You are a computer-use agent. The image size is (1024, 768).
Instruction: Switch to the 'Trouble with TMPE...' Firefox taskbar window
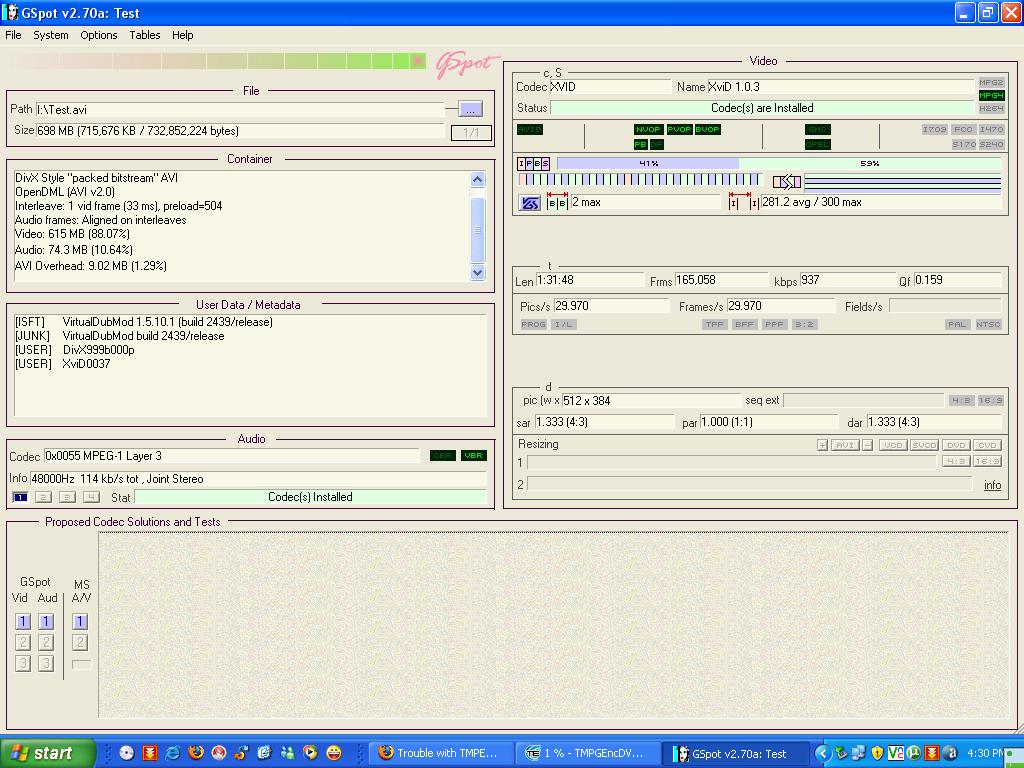[441, 754]
